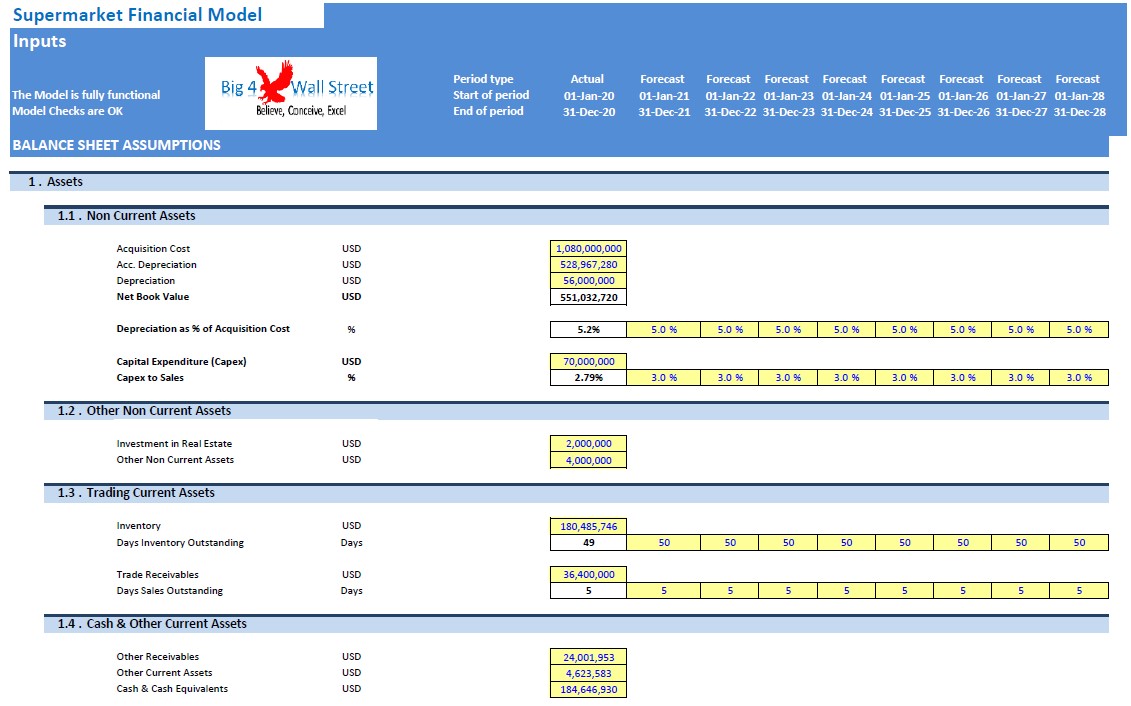
Task: Select the Acc. Depreciation cell 528,967,280
Action: [589, 265]
